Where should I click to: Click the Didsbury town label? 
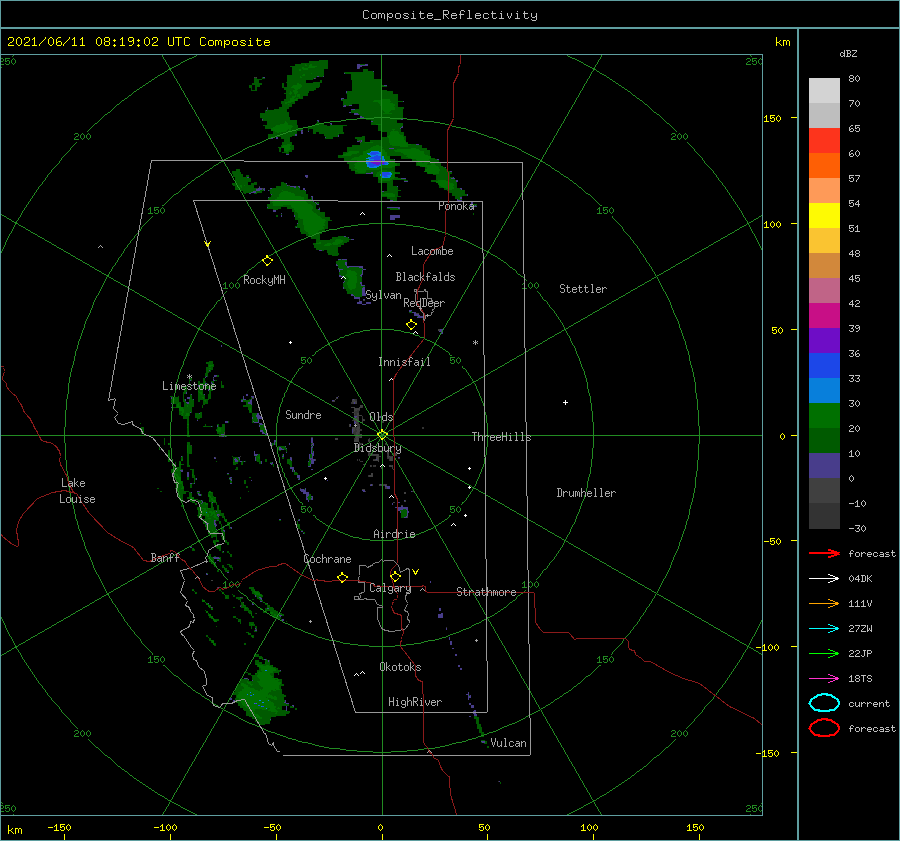377,448
